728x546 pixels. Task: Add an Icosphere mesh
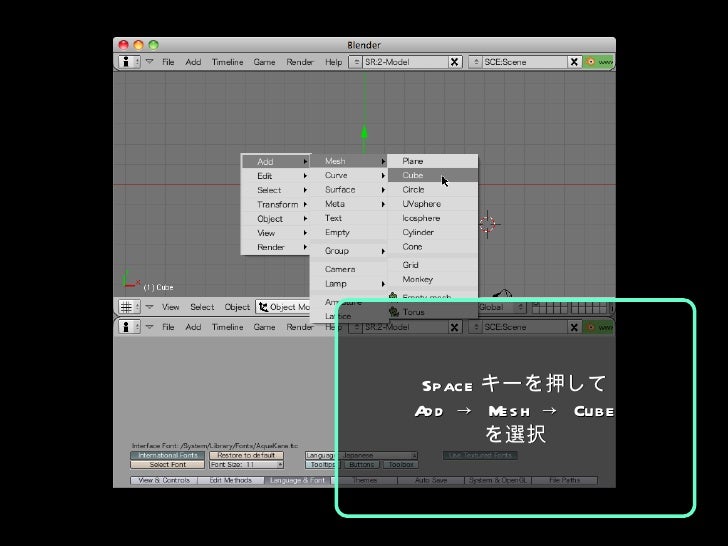(432, 218)
